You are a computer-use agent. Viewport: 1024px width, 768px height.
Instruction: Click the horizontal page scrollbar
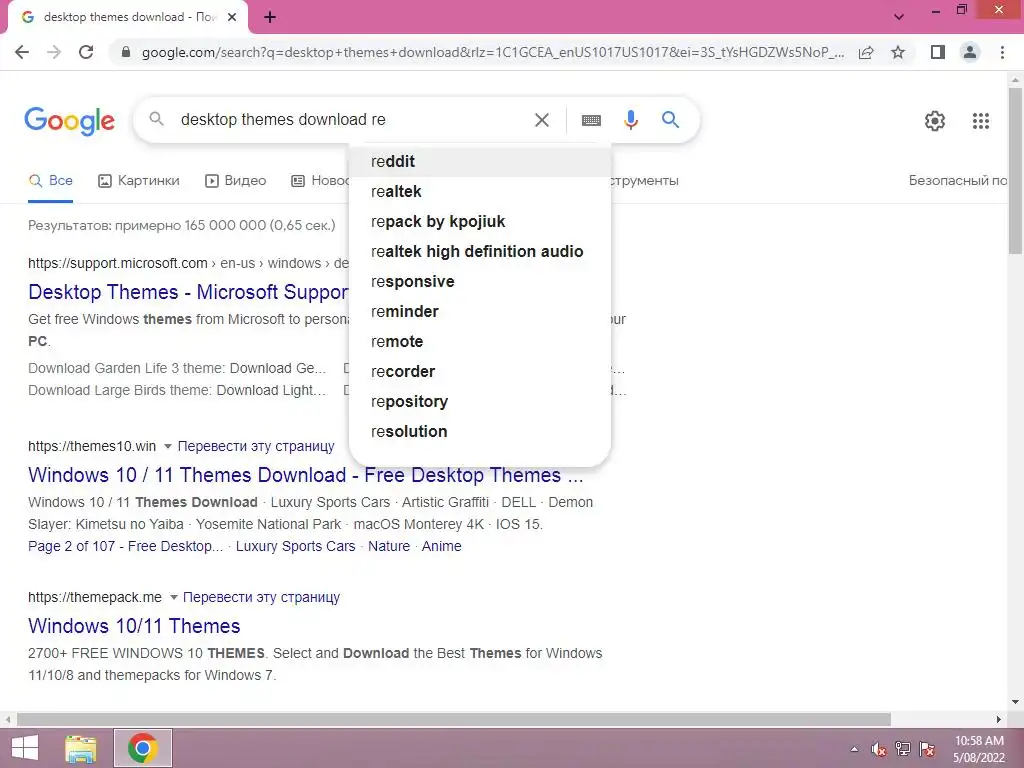[x=454, y=719]
